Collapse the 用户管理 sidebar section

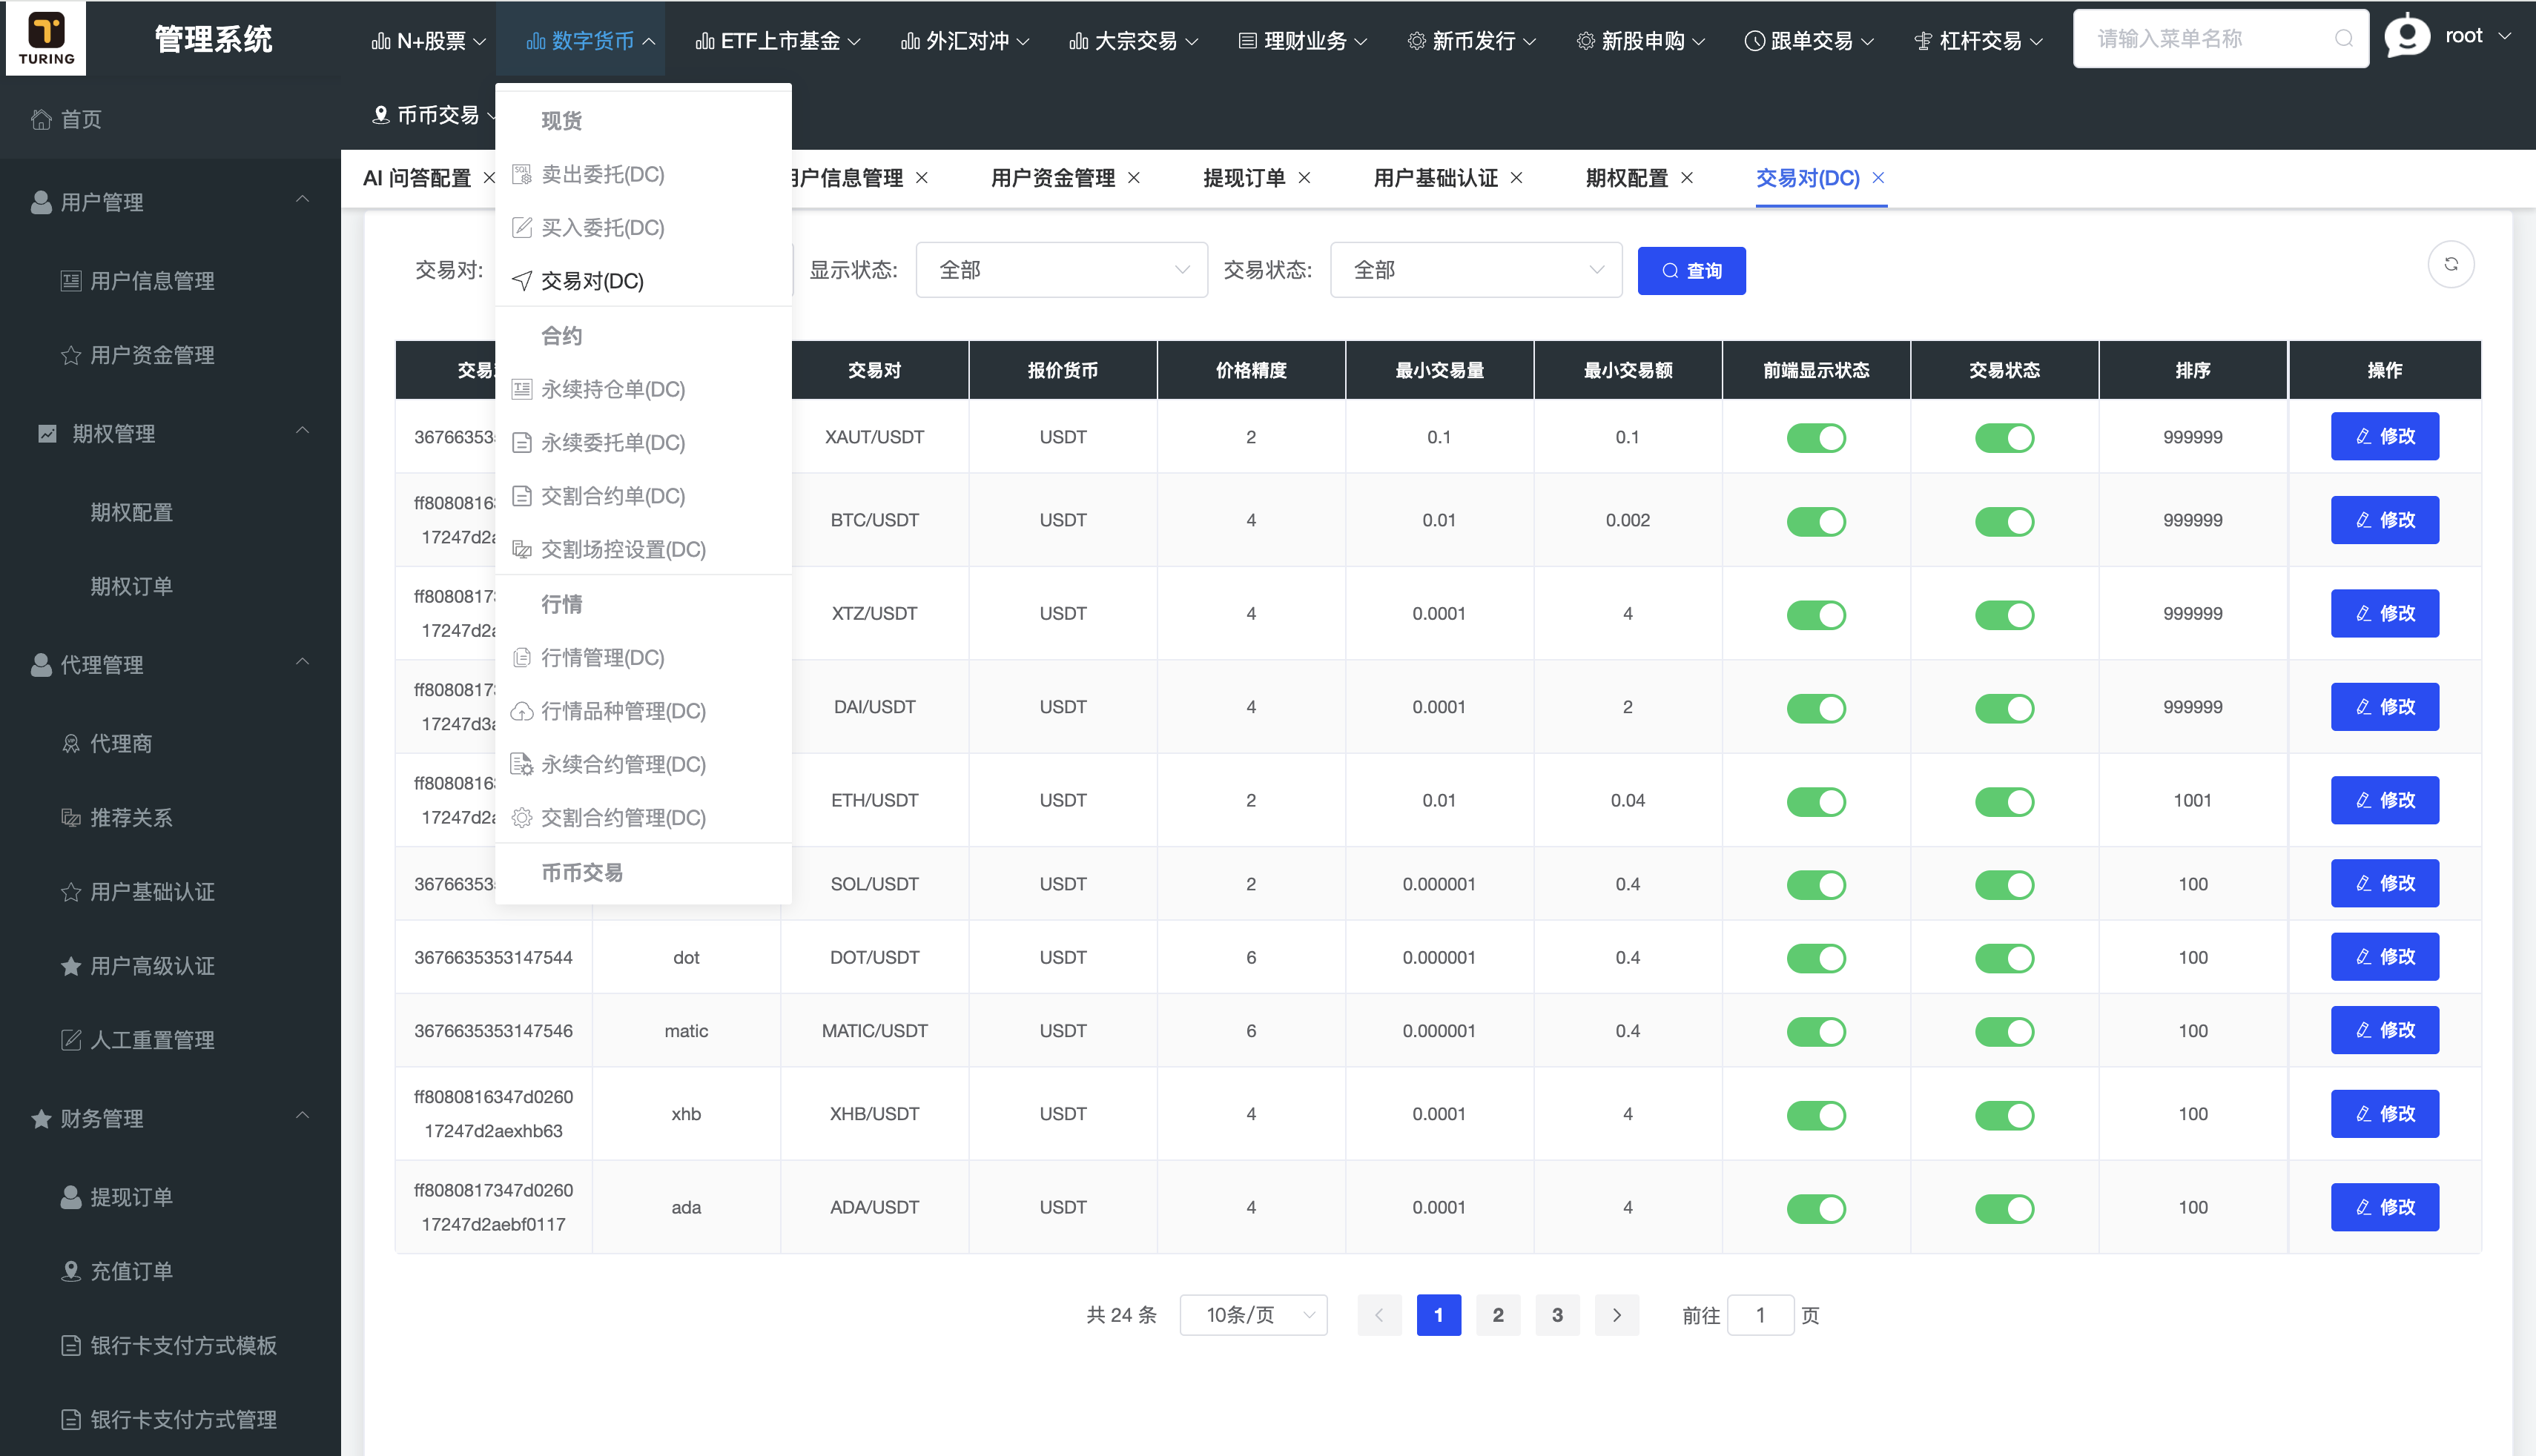point(305,200)
